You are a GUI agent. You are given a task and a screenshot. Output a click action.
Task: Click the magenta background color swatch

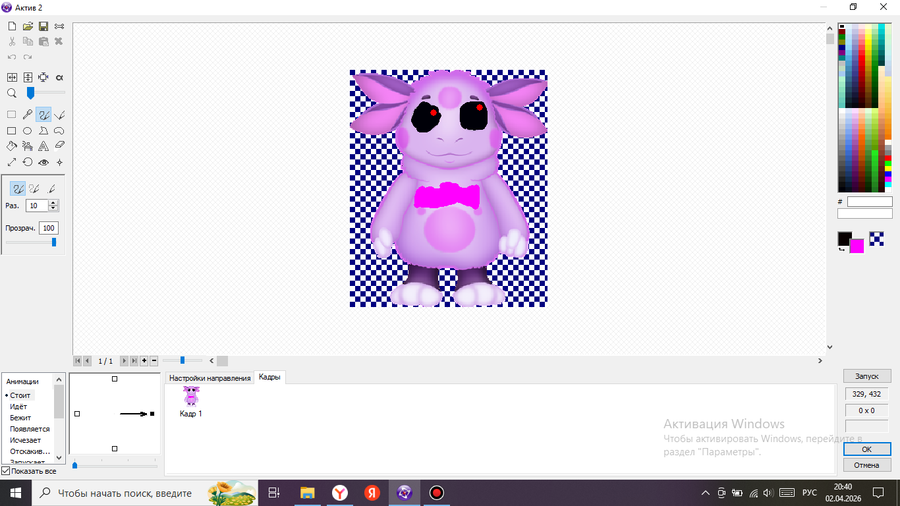(x=858, y=247)
